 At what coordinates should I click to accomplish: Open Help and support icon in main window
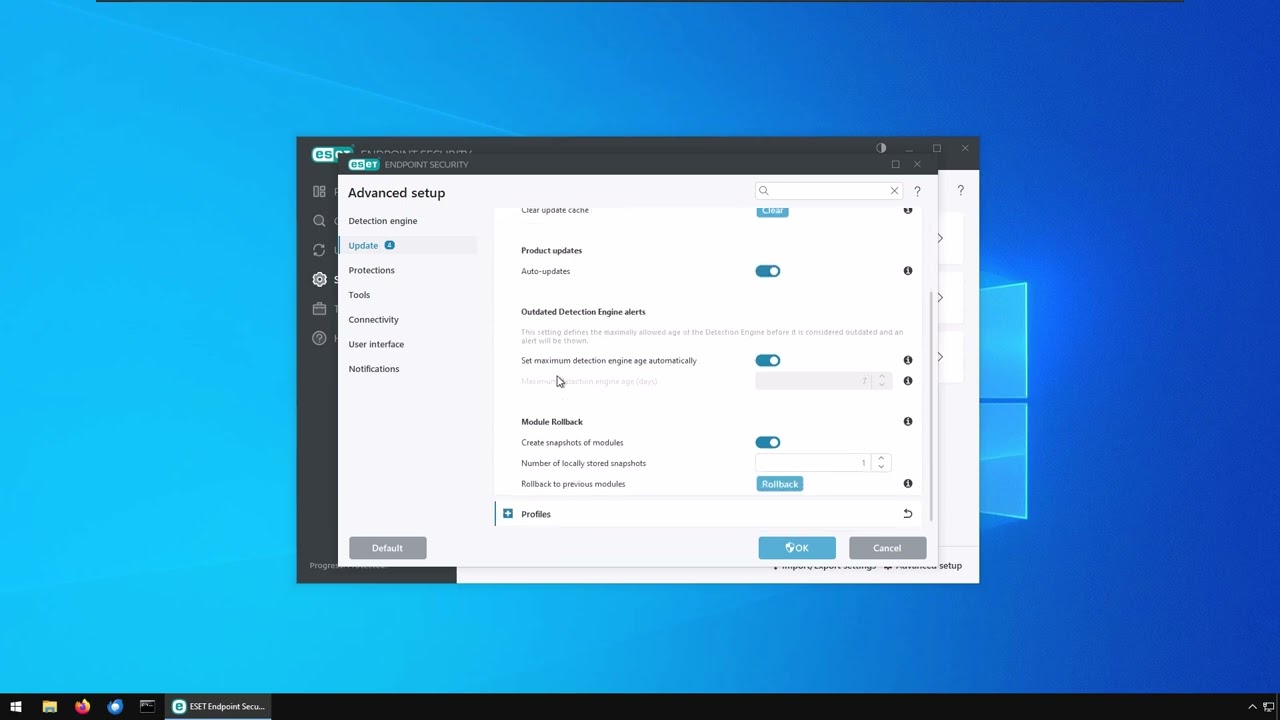(319, 338)
